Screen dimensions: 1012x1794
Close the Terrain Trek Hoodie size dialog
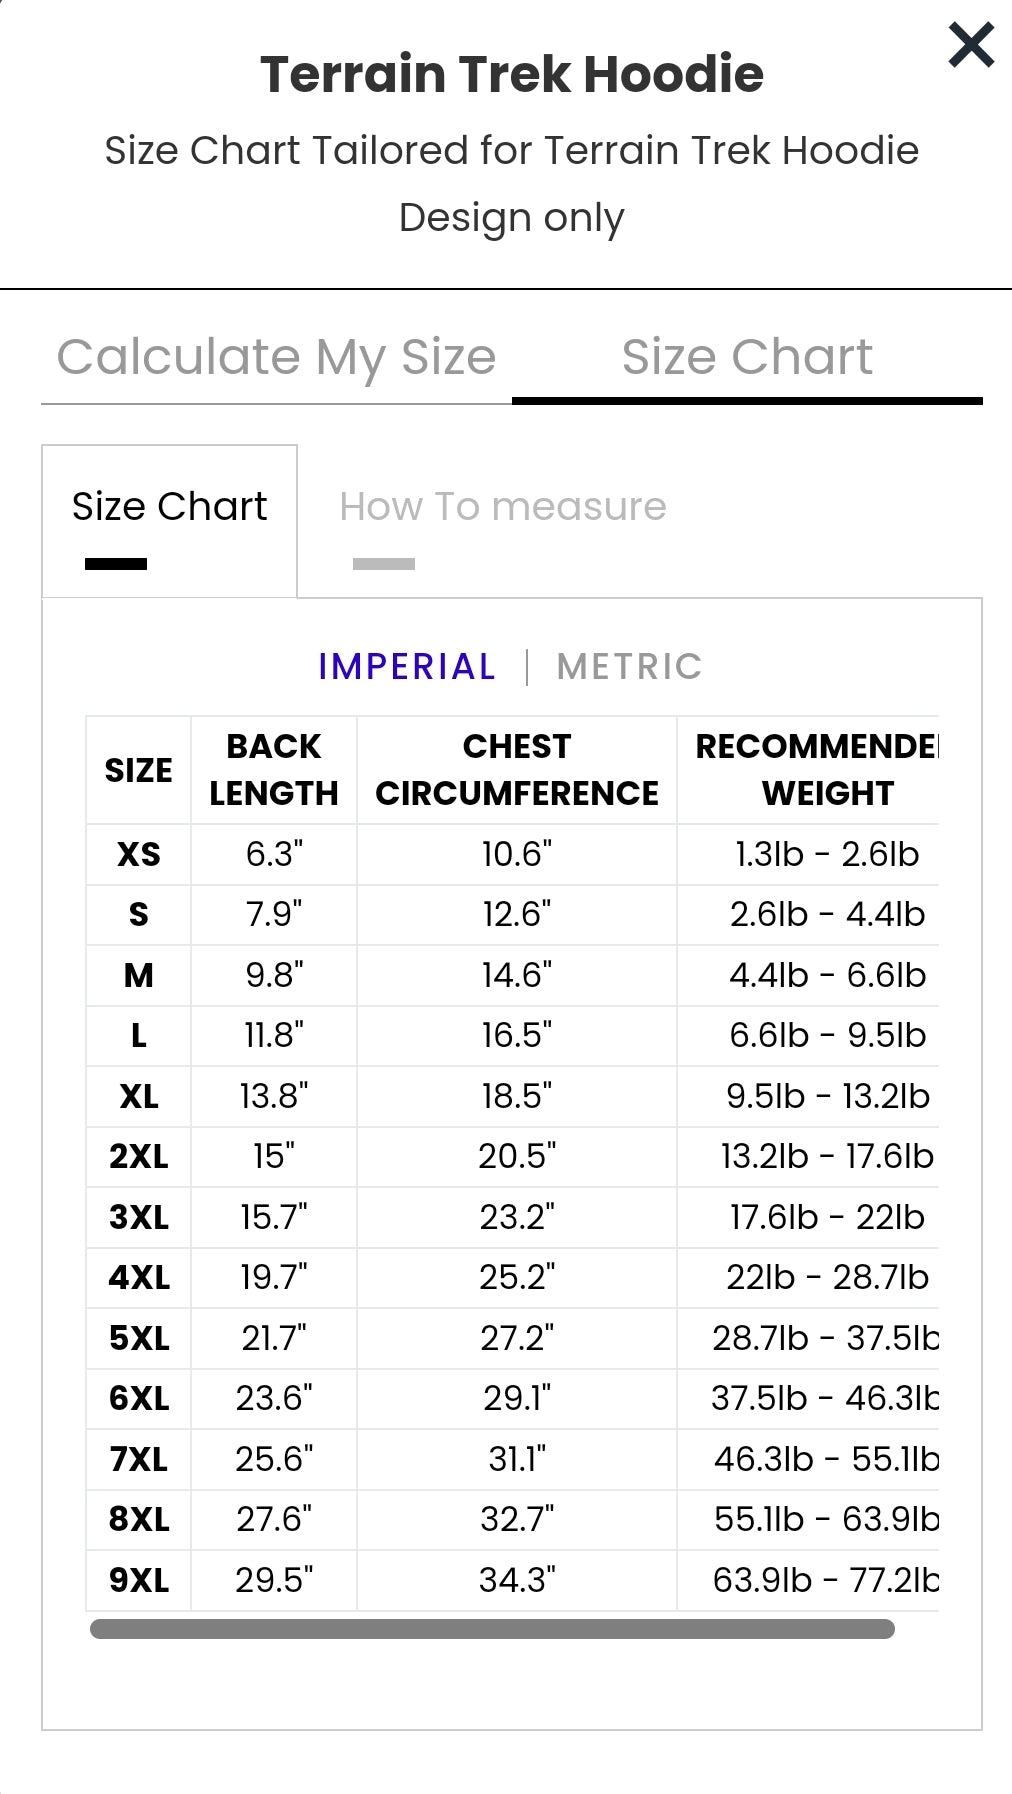click(971, 45)
